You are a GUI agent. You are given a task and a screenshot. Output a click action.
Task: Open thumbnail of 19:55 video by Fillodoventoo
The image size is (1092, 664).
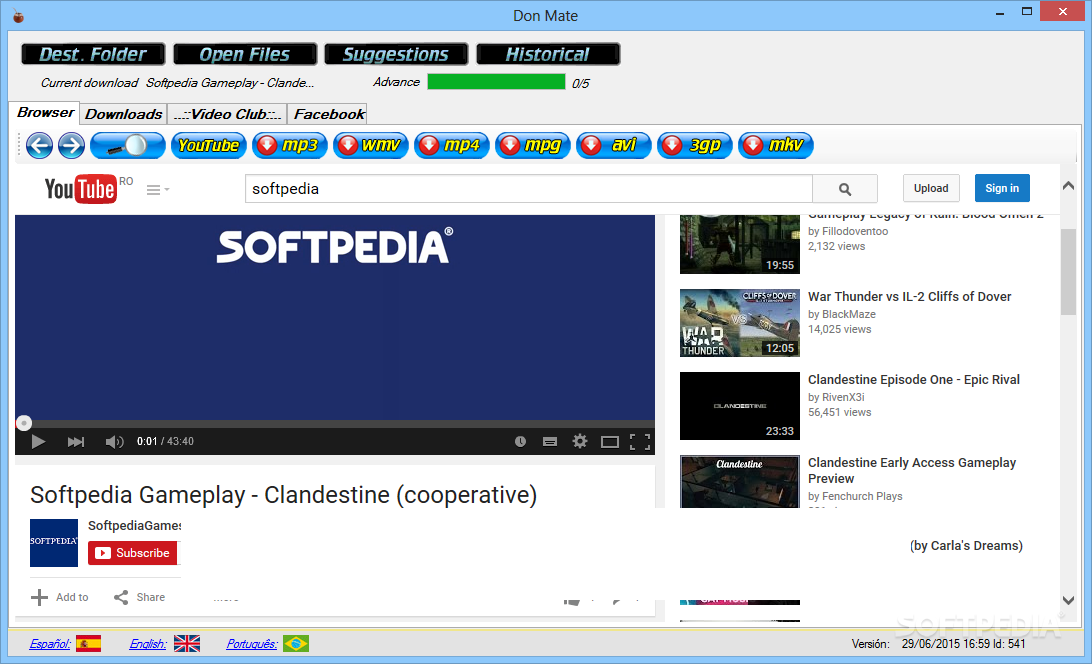click(740, 245)
